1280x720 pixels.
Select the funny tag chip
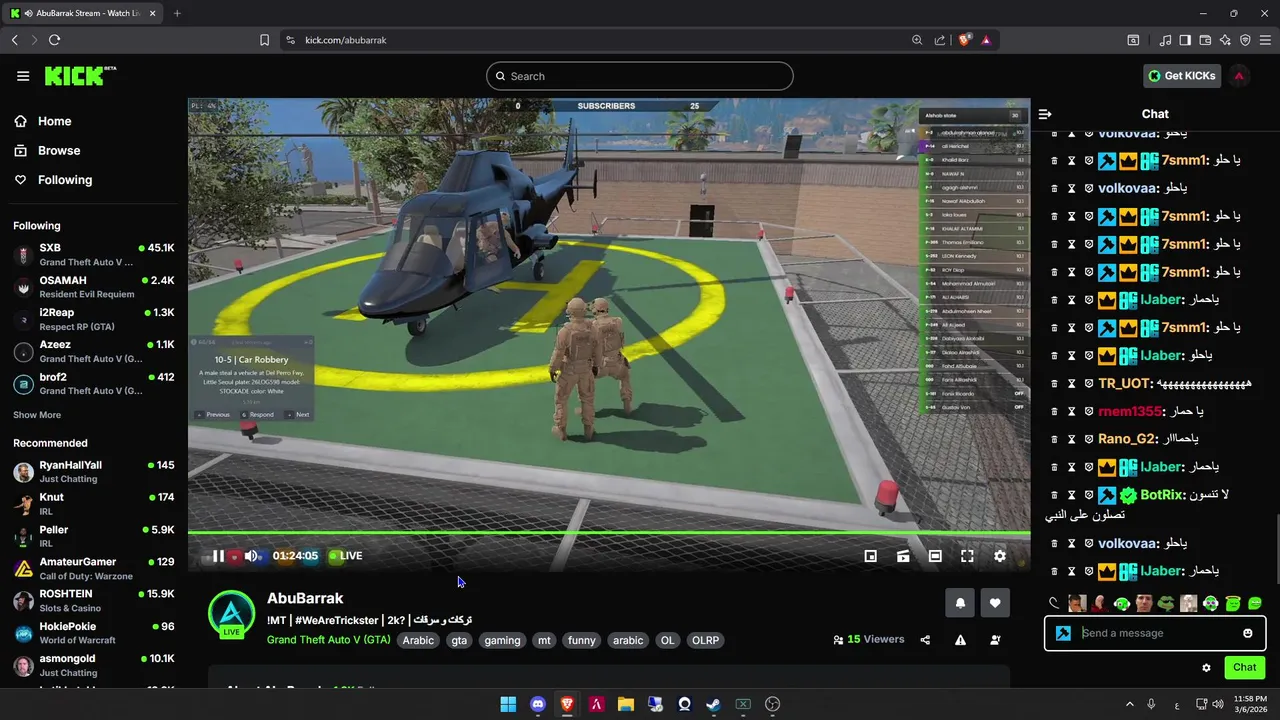[582, 640]
